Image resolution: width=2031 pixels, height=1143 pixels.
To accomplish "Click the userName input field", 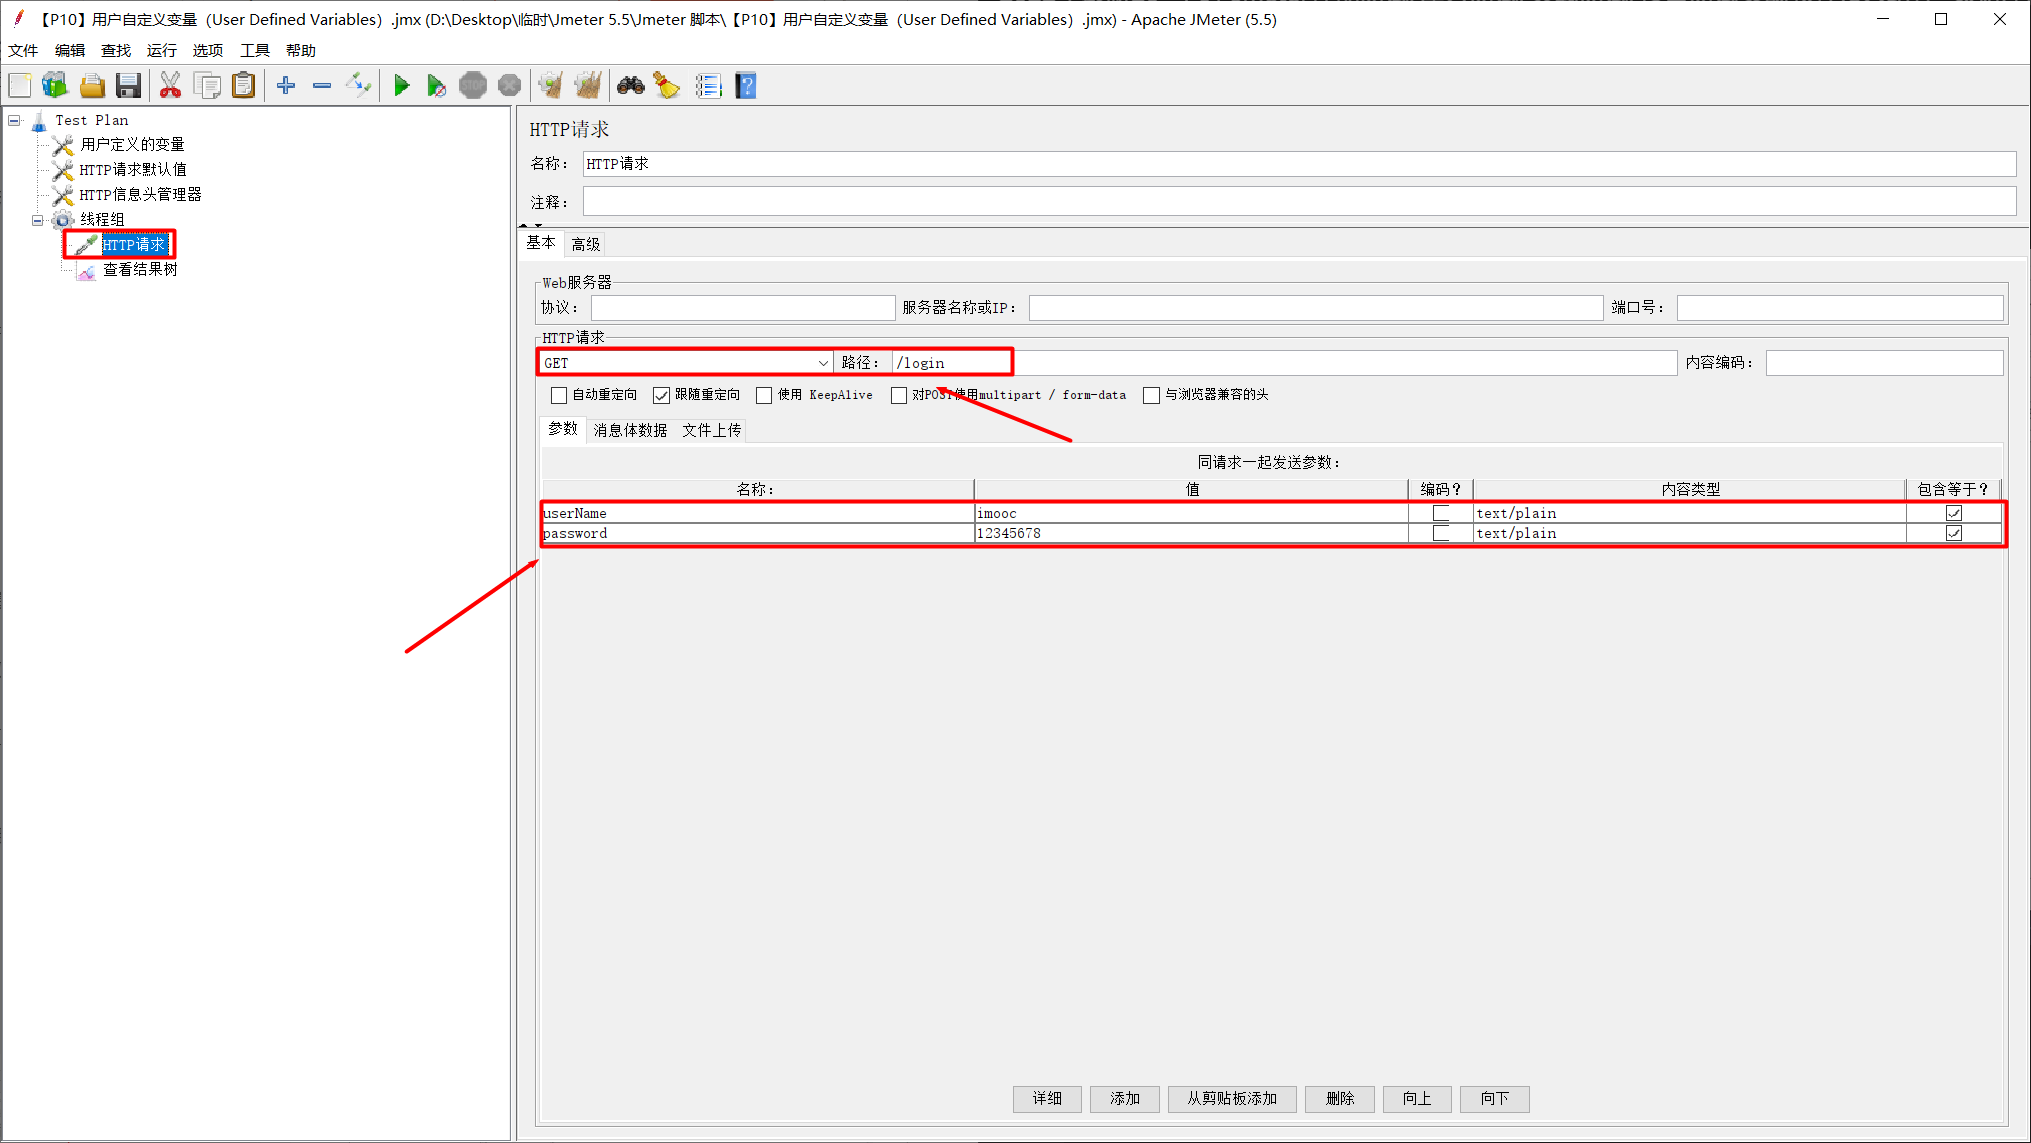I will (x=755, y=512).
